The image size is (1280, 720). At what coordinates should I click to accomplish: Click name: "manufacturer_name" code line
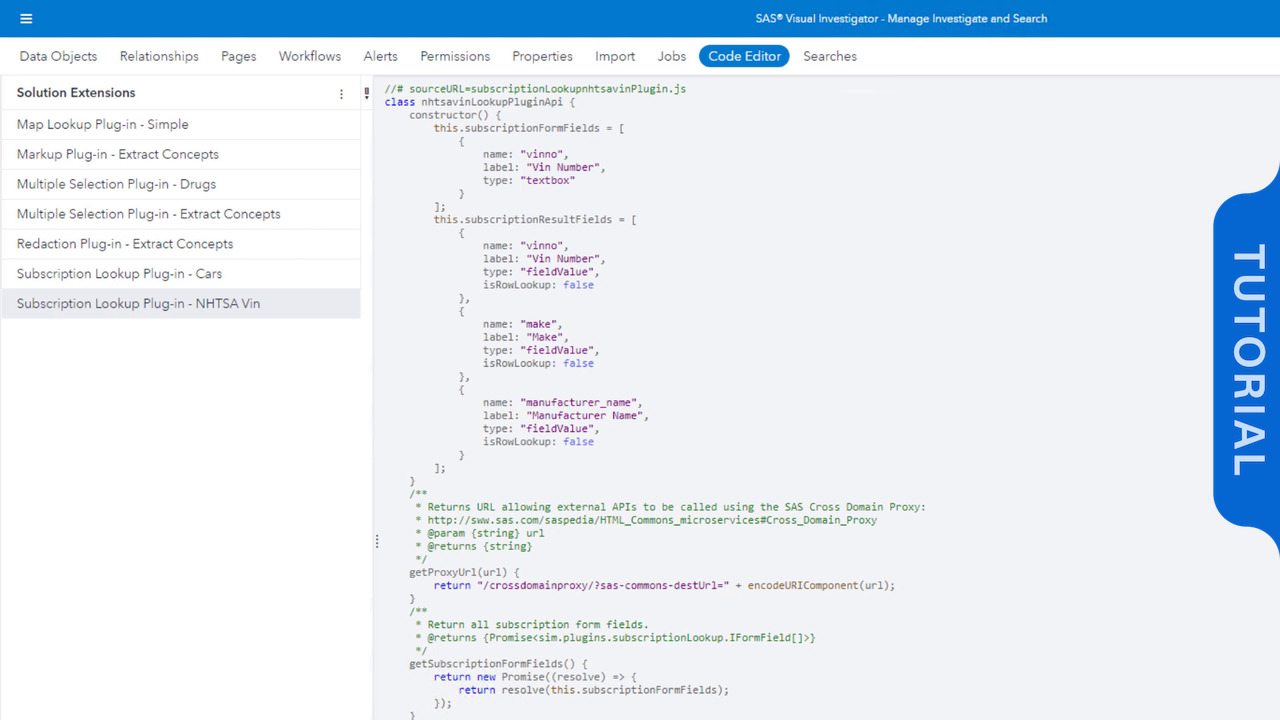tap(562, 402)
